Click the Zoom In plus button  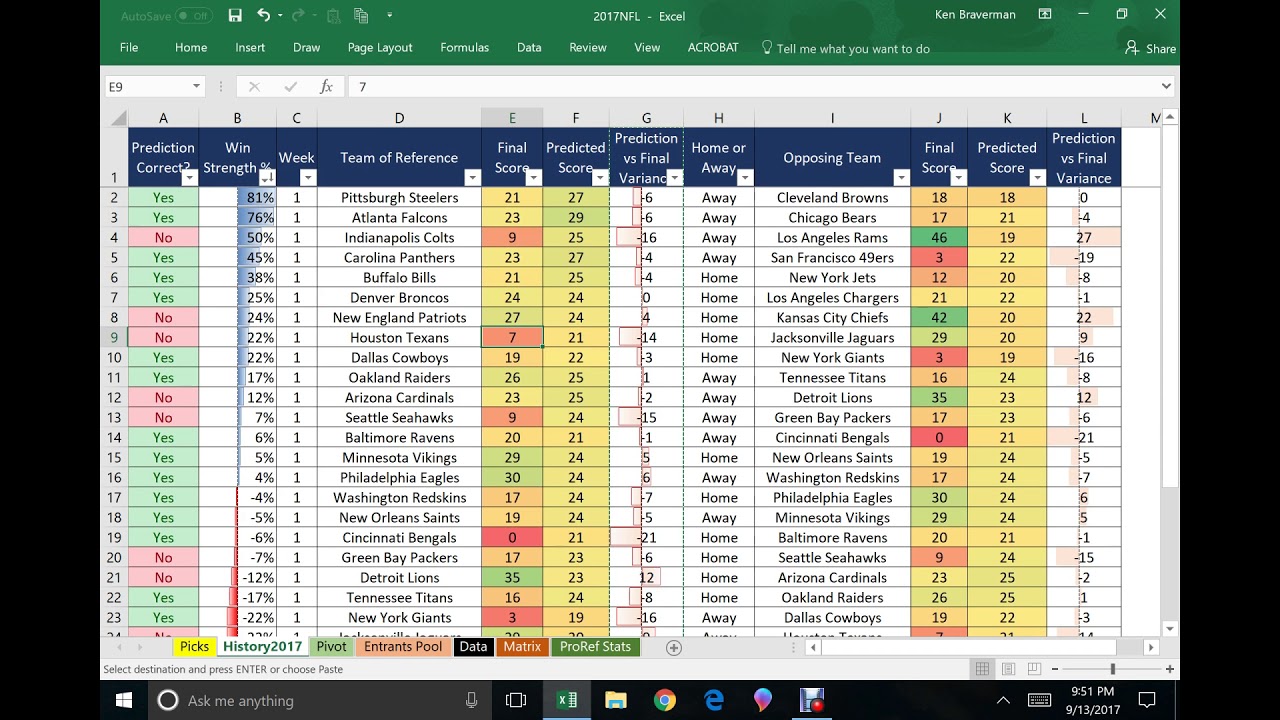coord(1169,669)
